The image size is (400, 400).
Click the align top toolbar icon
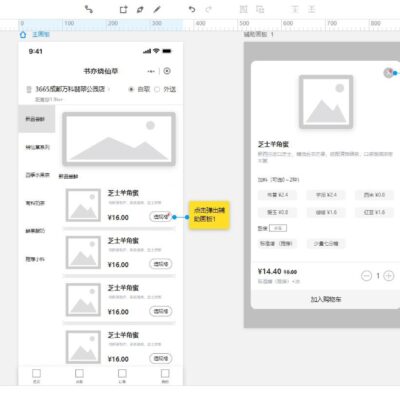[x=295, y=9]
